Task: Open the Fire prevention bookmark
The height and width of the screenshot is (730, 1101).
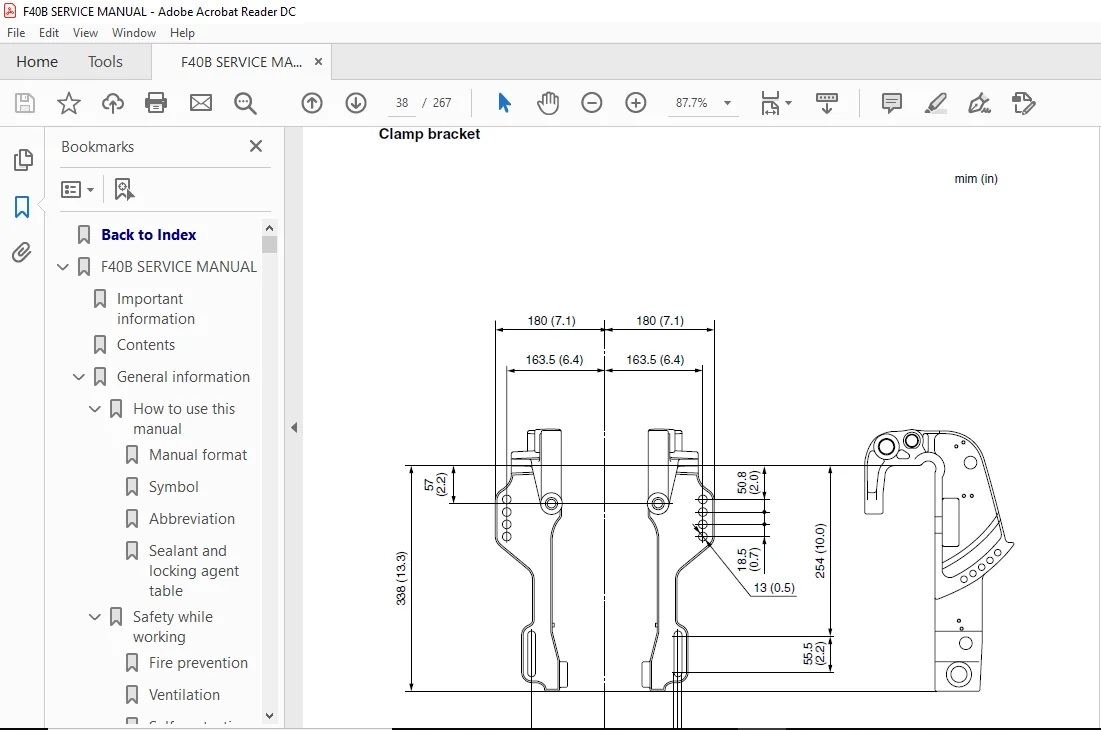Action: [198, 663]
